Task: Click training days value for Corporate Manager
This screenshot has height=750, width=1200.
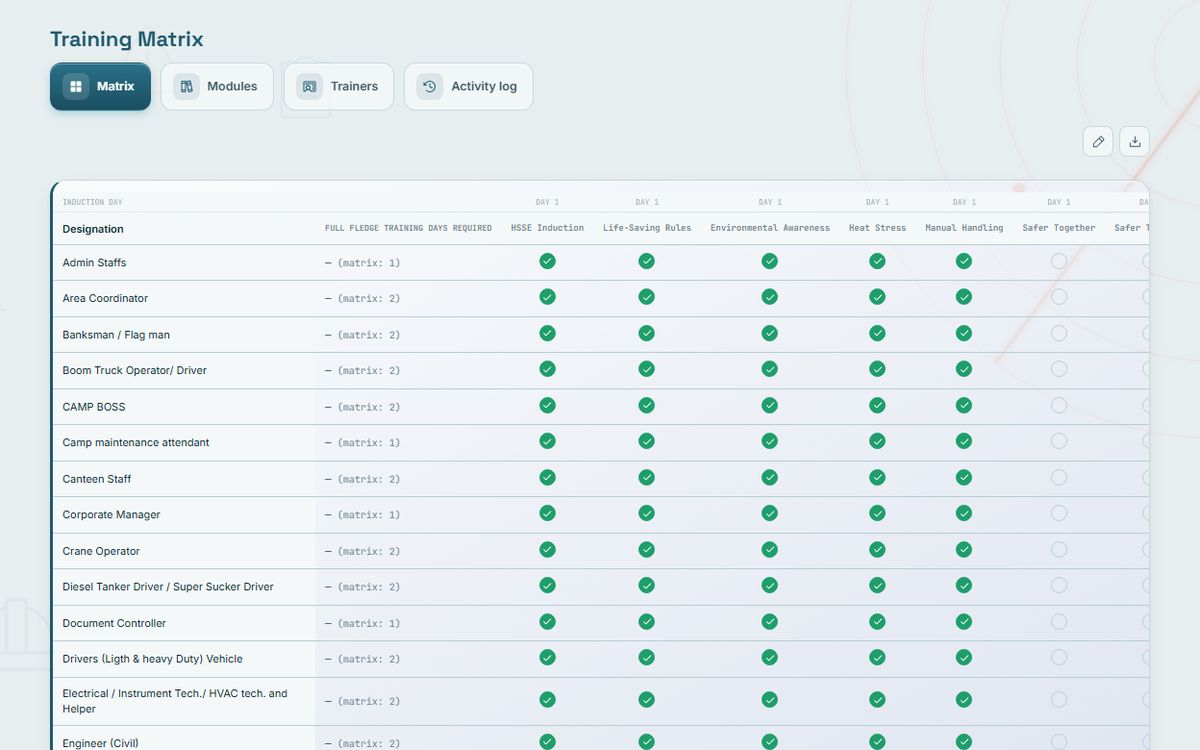Action: [x=362, y=515]
